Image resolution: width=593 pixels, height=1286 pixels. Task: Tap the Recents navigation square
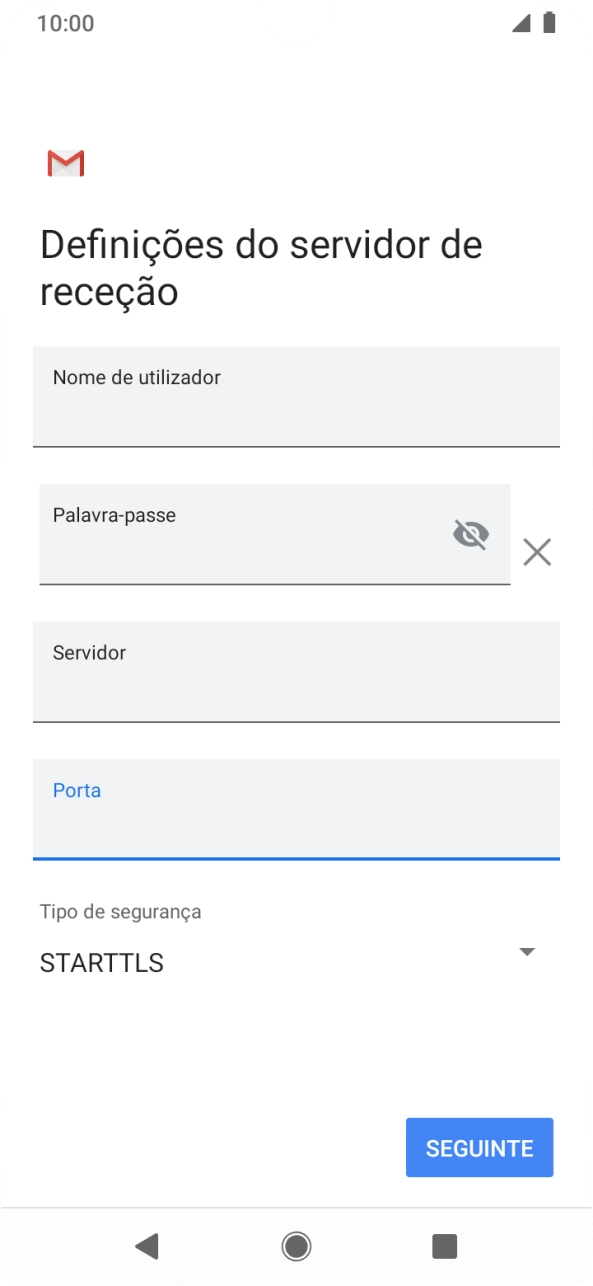(x=444, y=1246)
